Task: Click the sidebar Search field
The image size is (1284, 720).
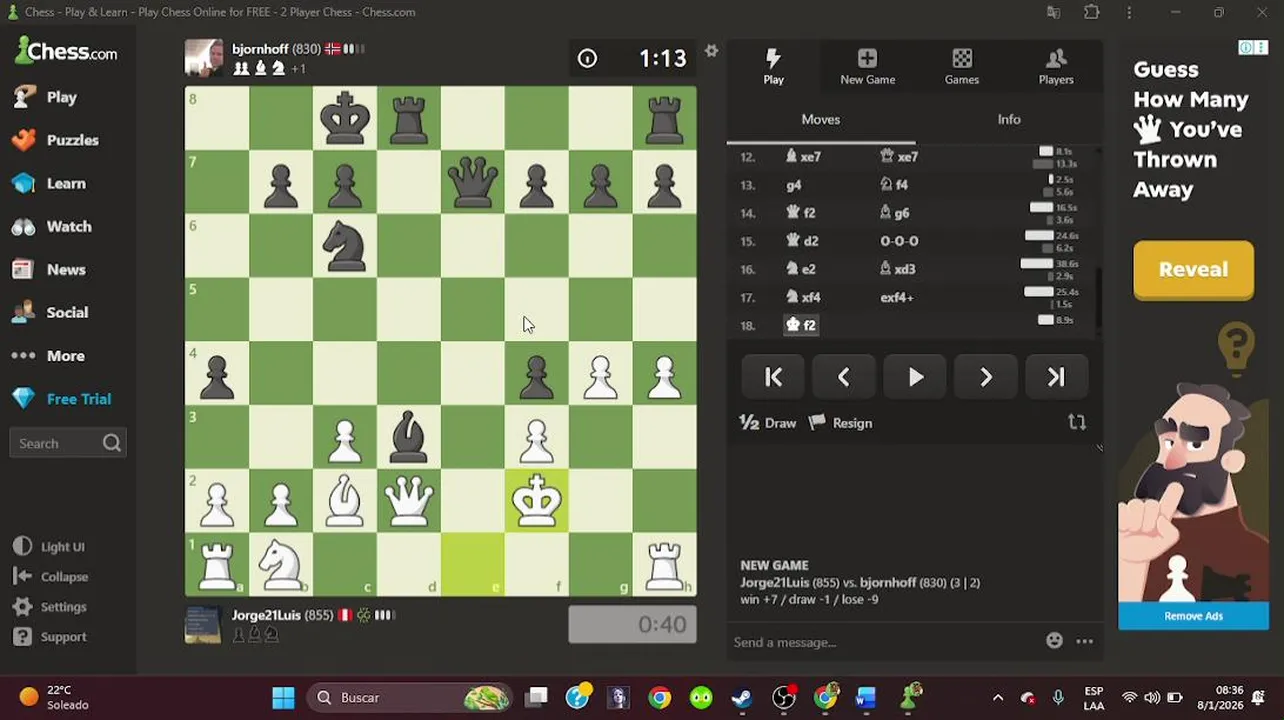Action: point(67,443)
